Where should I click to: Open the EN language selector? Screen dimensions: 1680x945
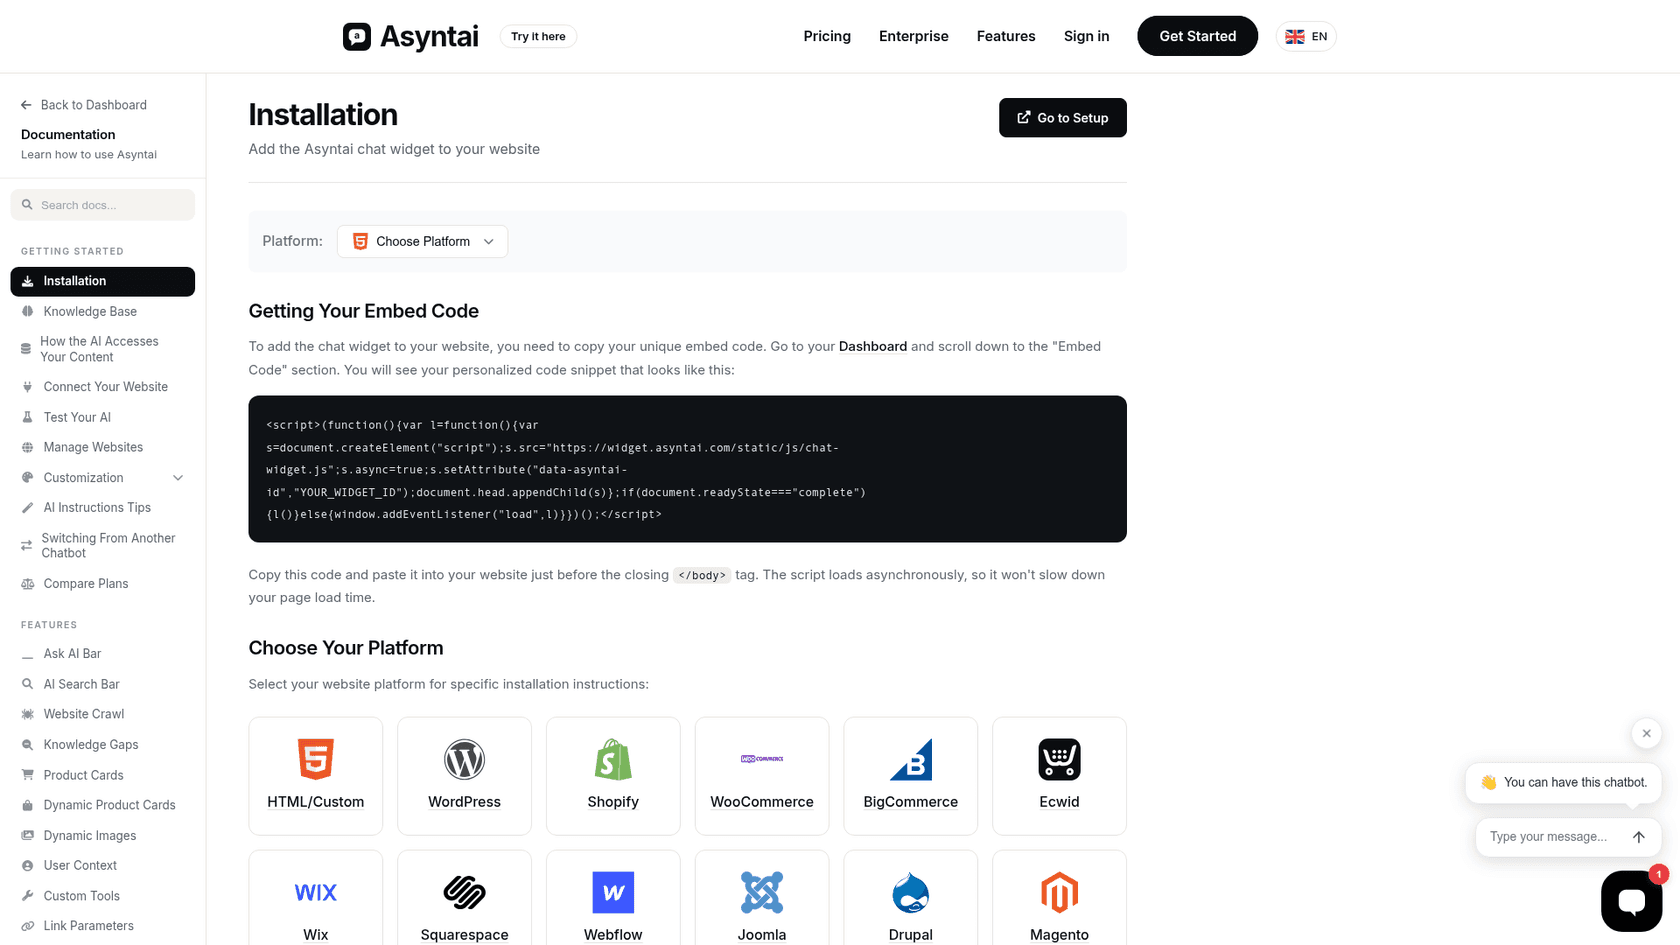pos(1306,36)
